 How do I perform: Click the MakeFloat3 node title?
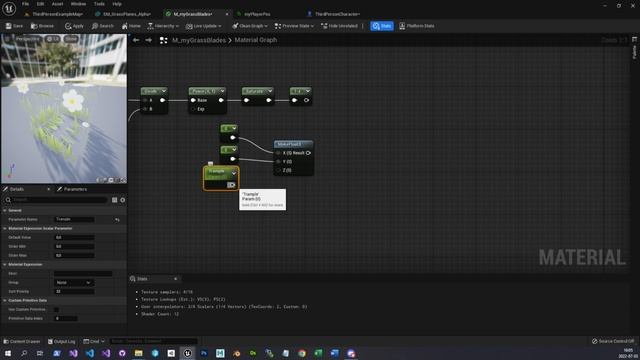click(x=289, y=144)
